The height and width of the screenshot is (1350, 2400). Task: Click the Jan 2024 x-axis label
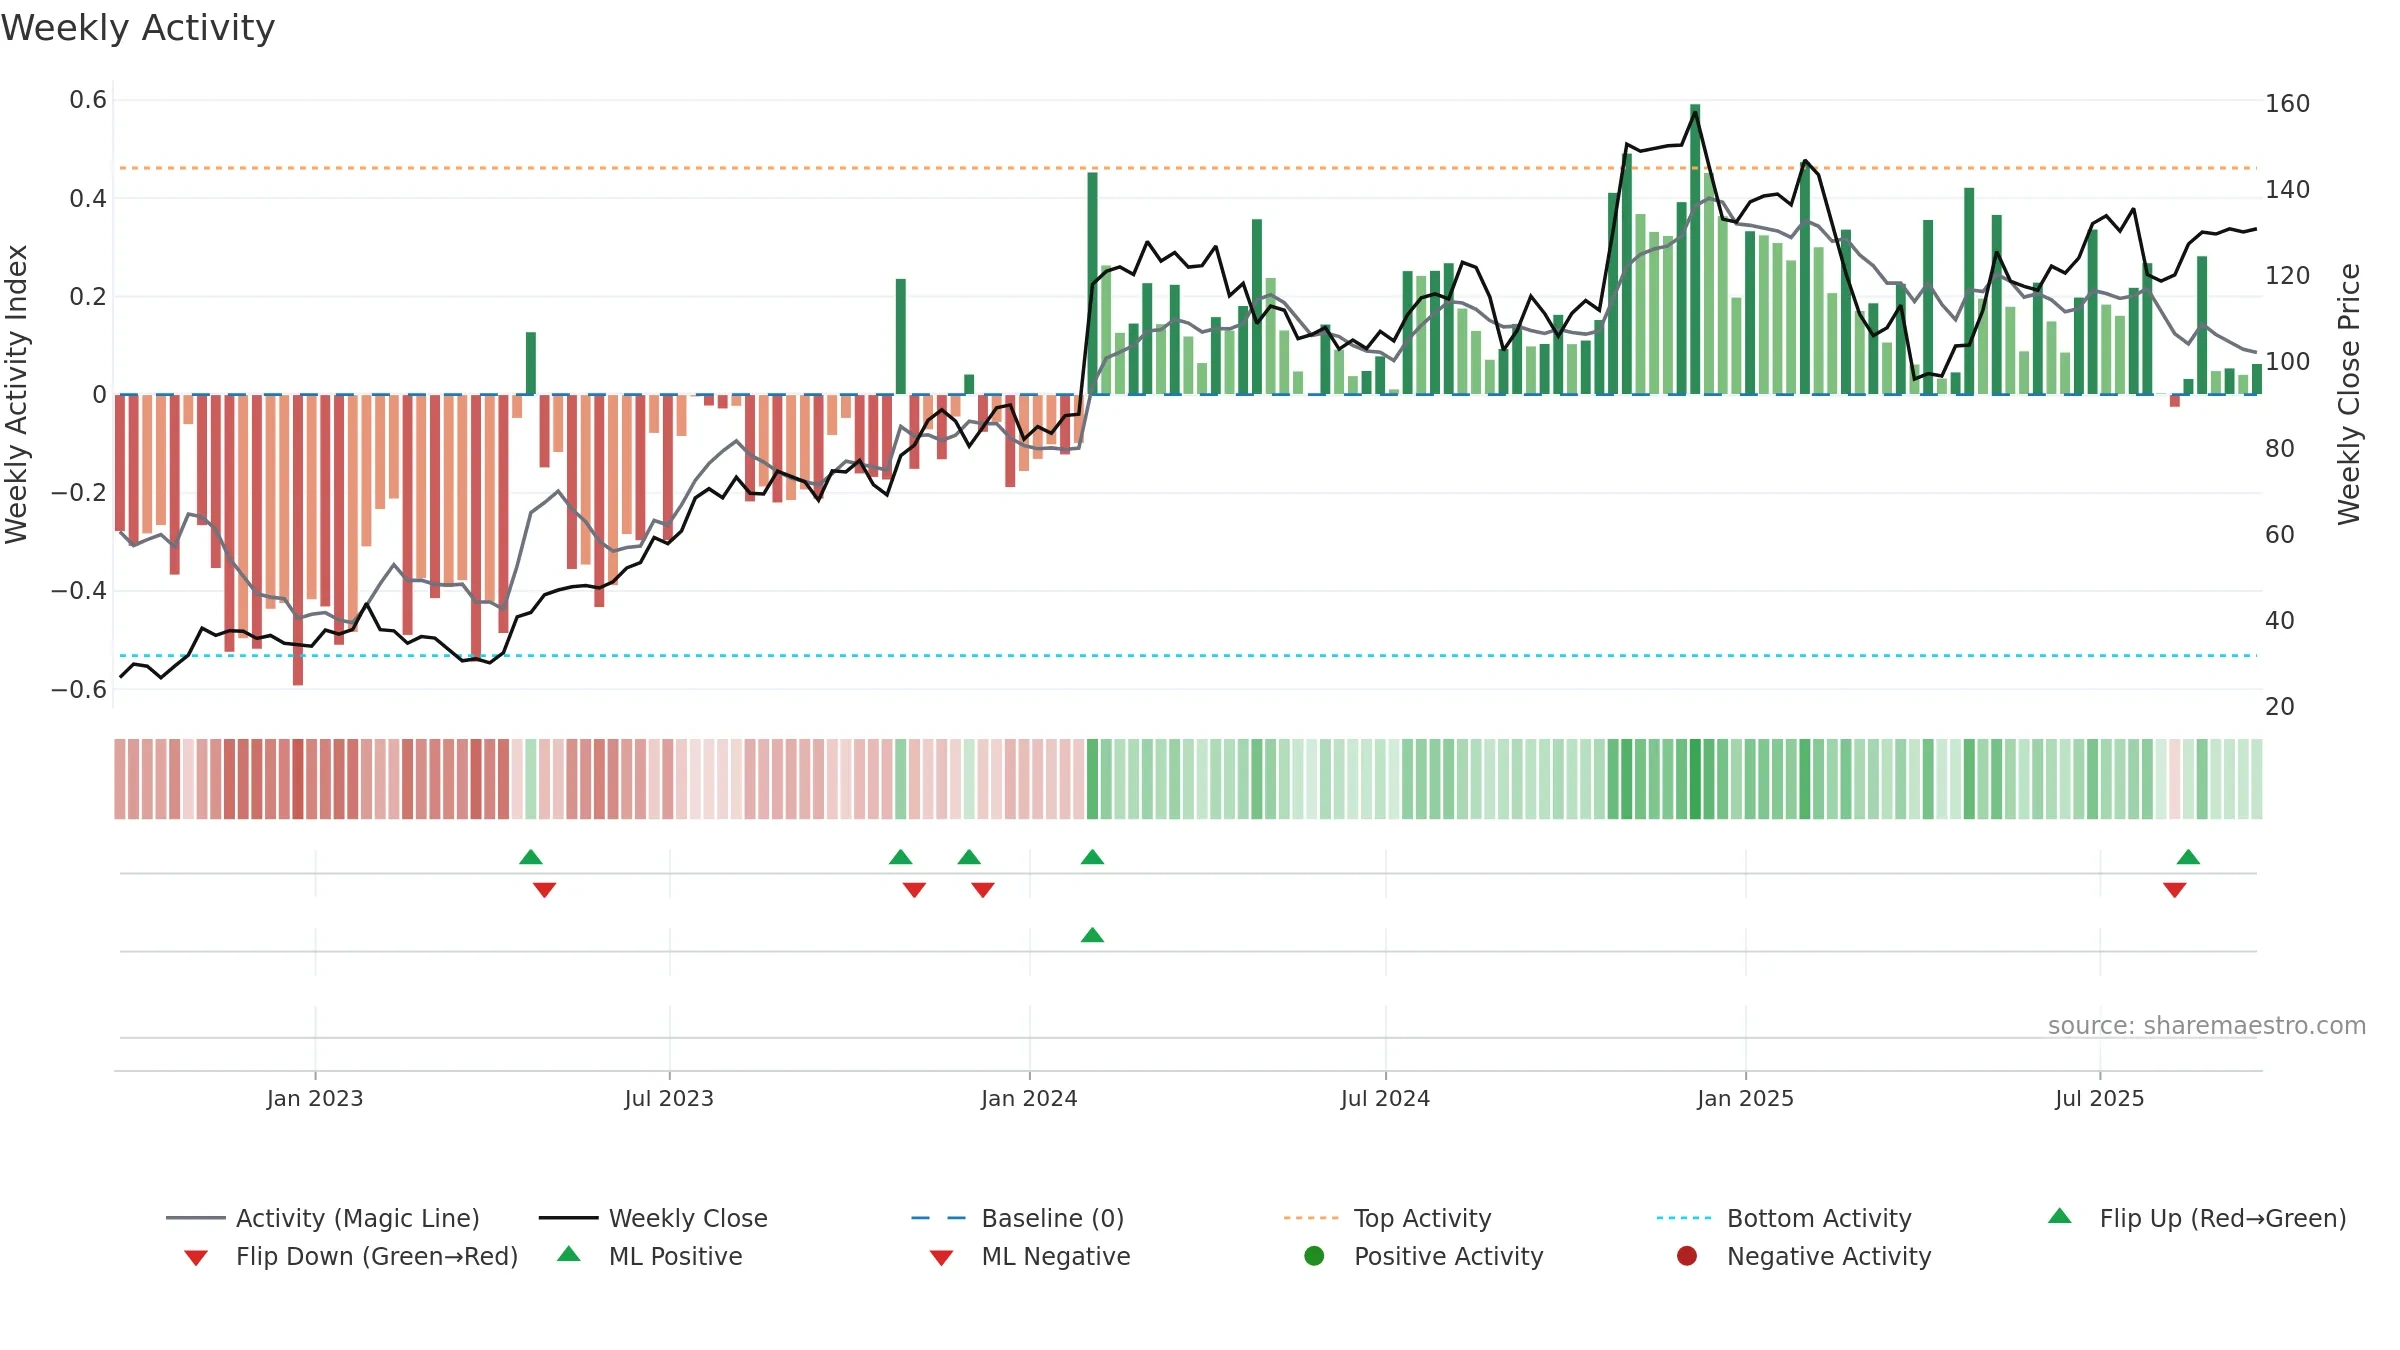coord(1029,1099)
